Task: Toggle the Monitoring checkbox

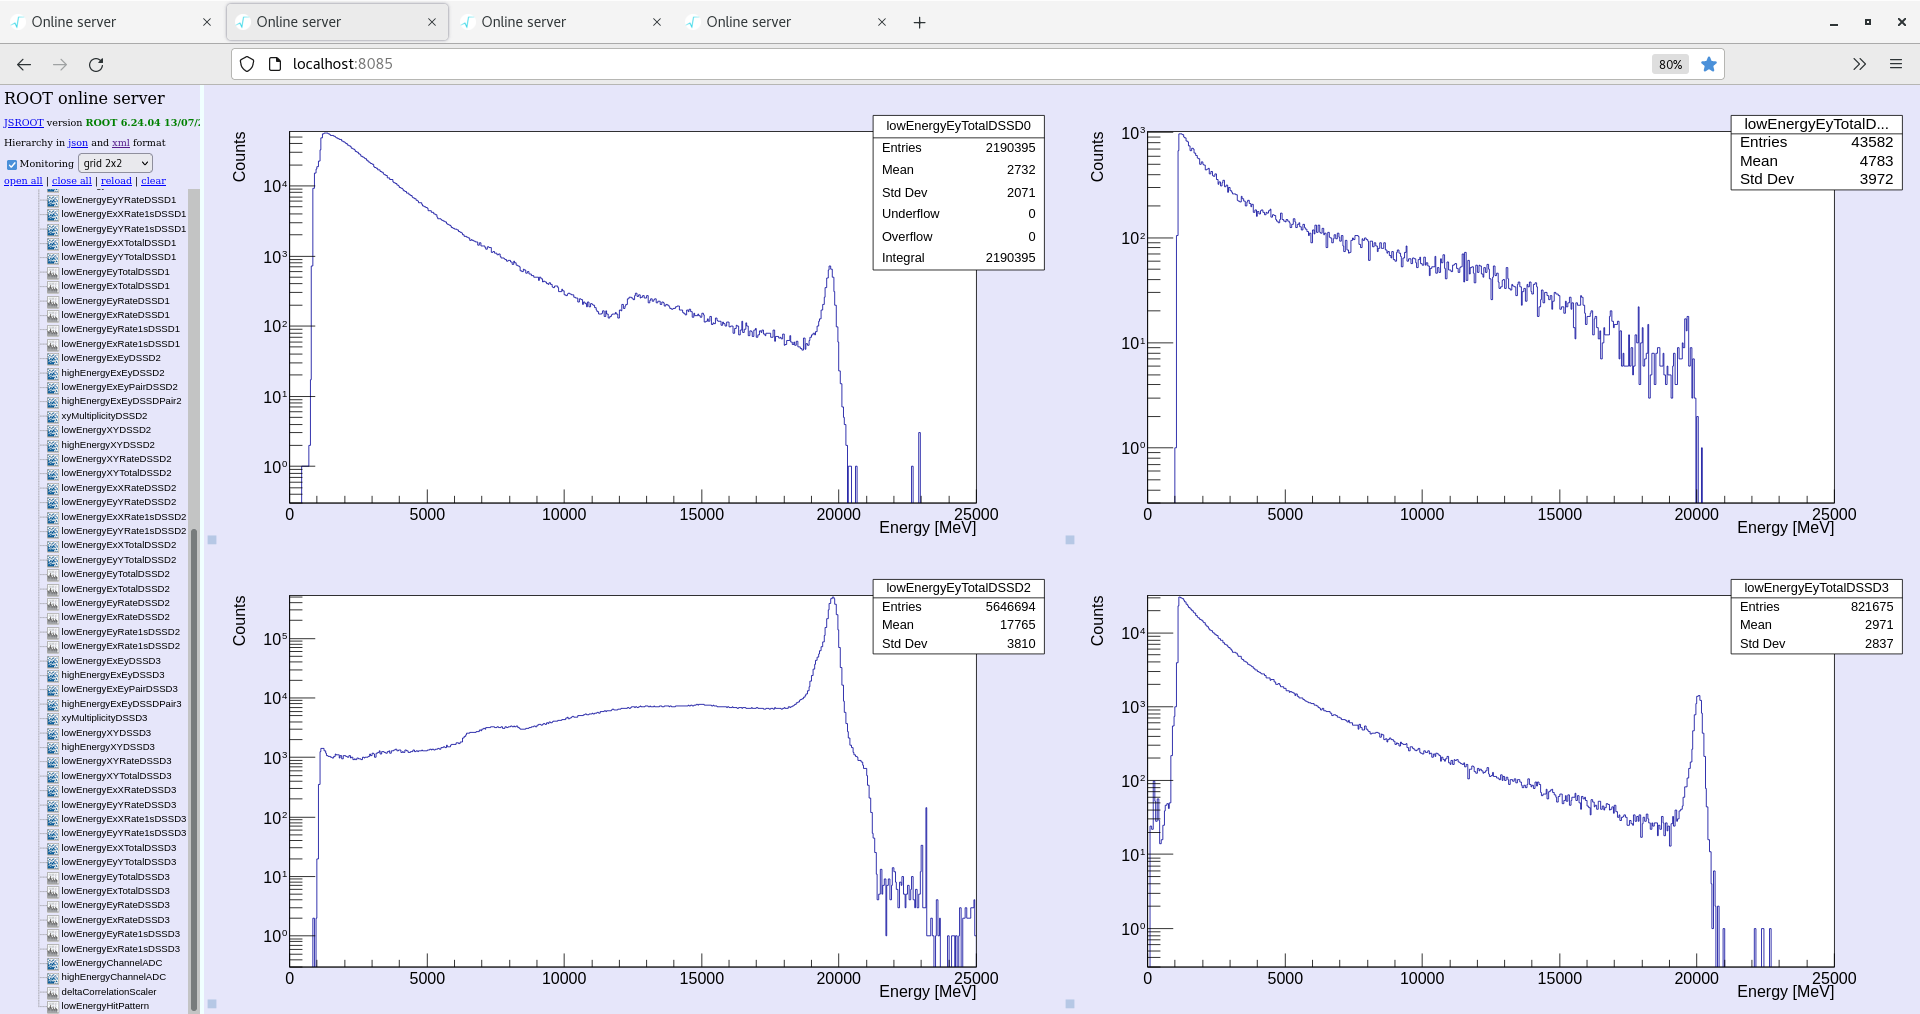Action: tap(12, 164)
